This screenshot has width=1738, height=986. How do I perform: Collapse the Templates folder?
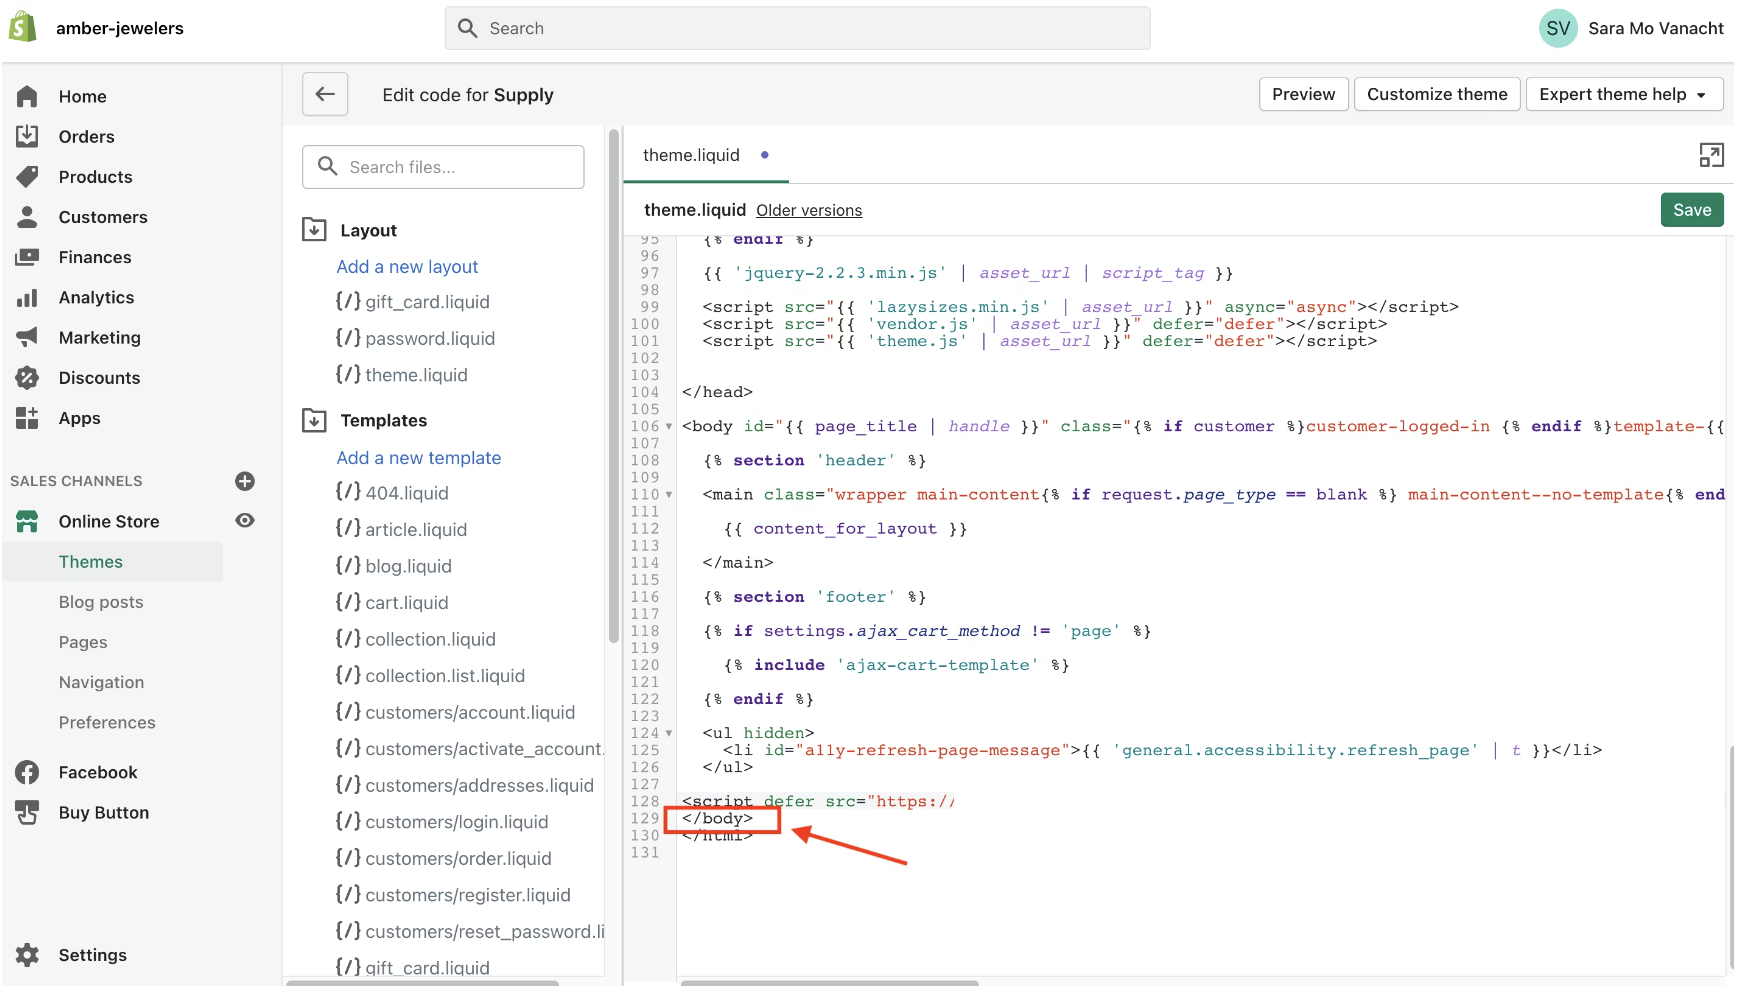314,420
